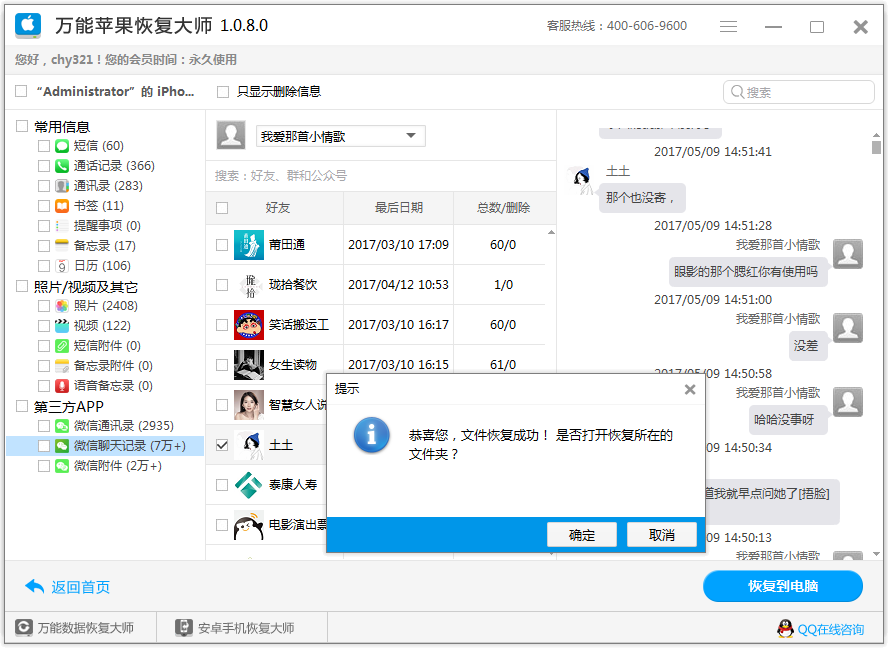The width and height of the screenshot is (888, 648).
Task: Check the 常用信息 group checkbox
Action: [22, 126]
